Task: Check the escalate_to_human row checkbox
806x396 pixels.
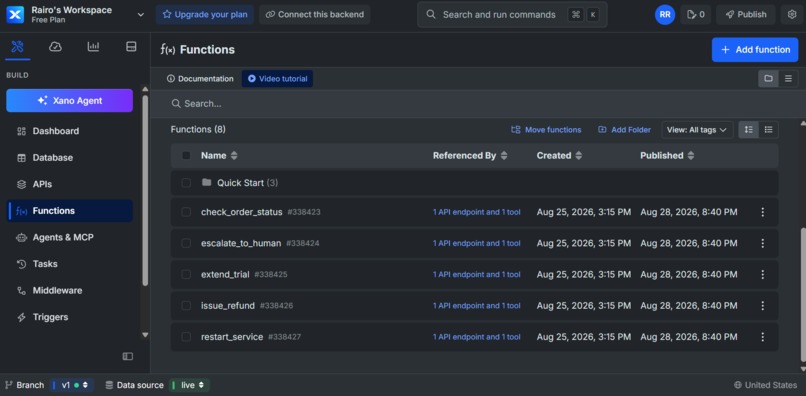Action: [x=186, y=243]
